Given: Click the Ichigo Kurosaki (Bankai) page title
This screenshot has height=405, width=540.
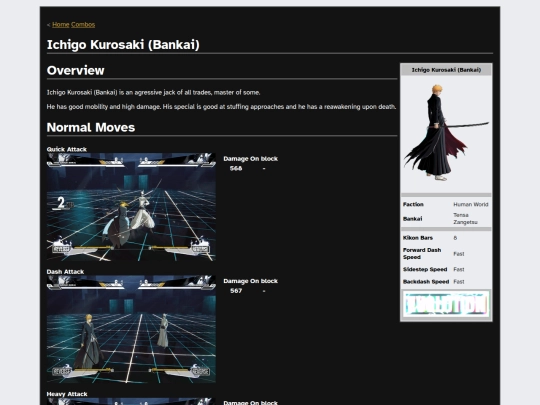Looking at the screenshot, I should click(x=123, y=45).
